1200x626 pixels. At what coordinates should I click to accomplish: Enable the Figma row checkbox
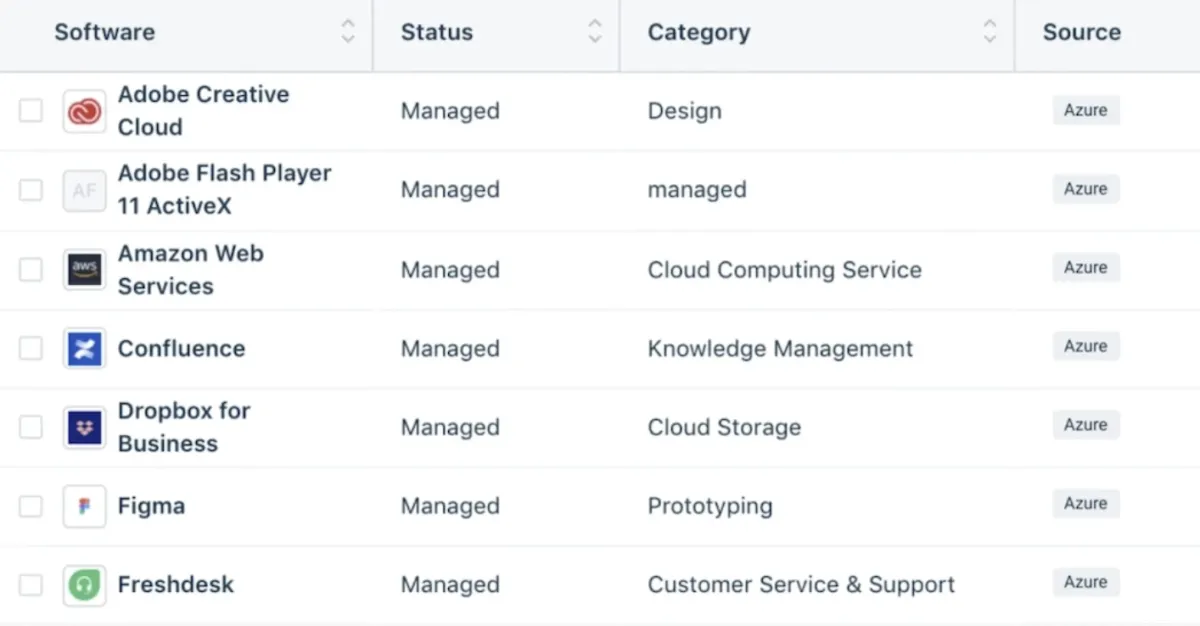[x=31, y=506]
